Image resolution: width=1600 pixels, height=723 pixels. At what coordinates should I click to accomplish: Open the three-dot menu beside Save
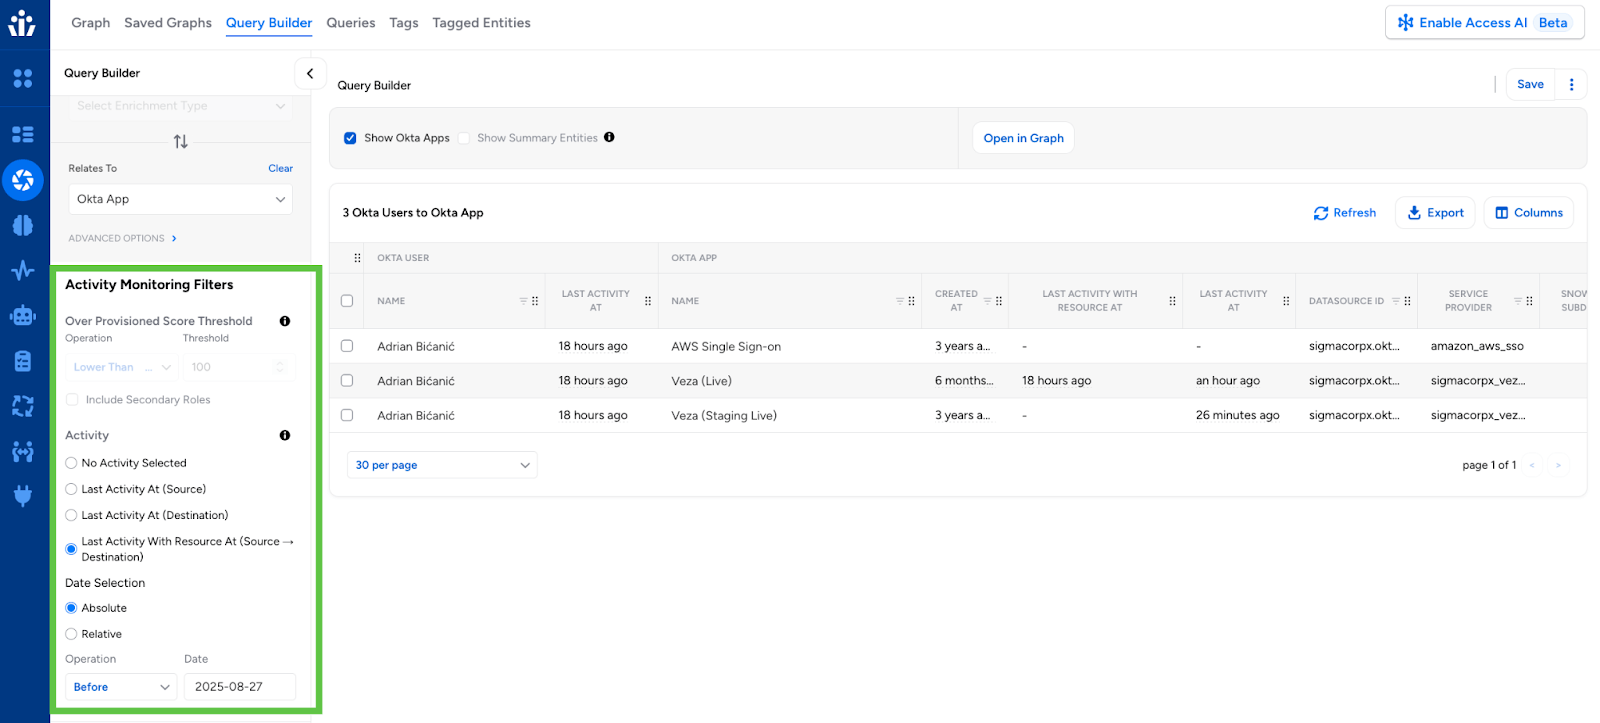1571,85
